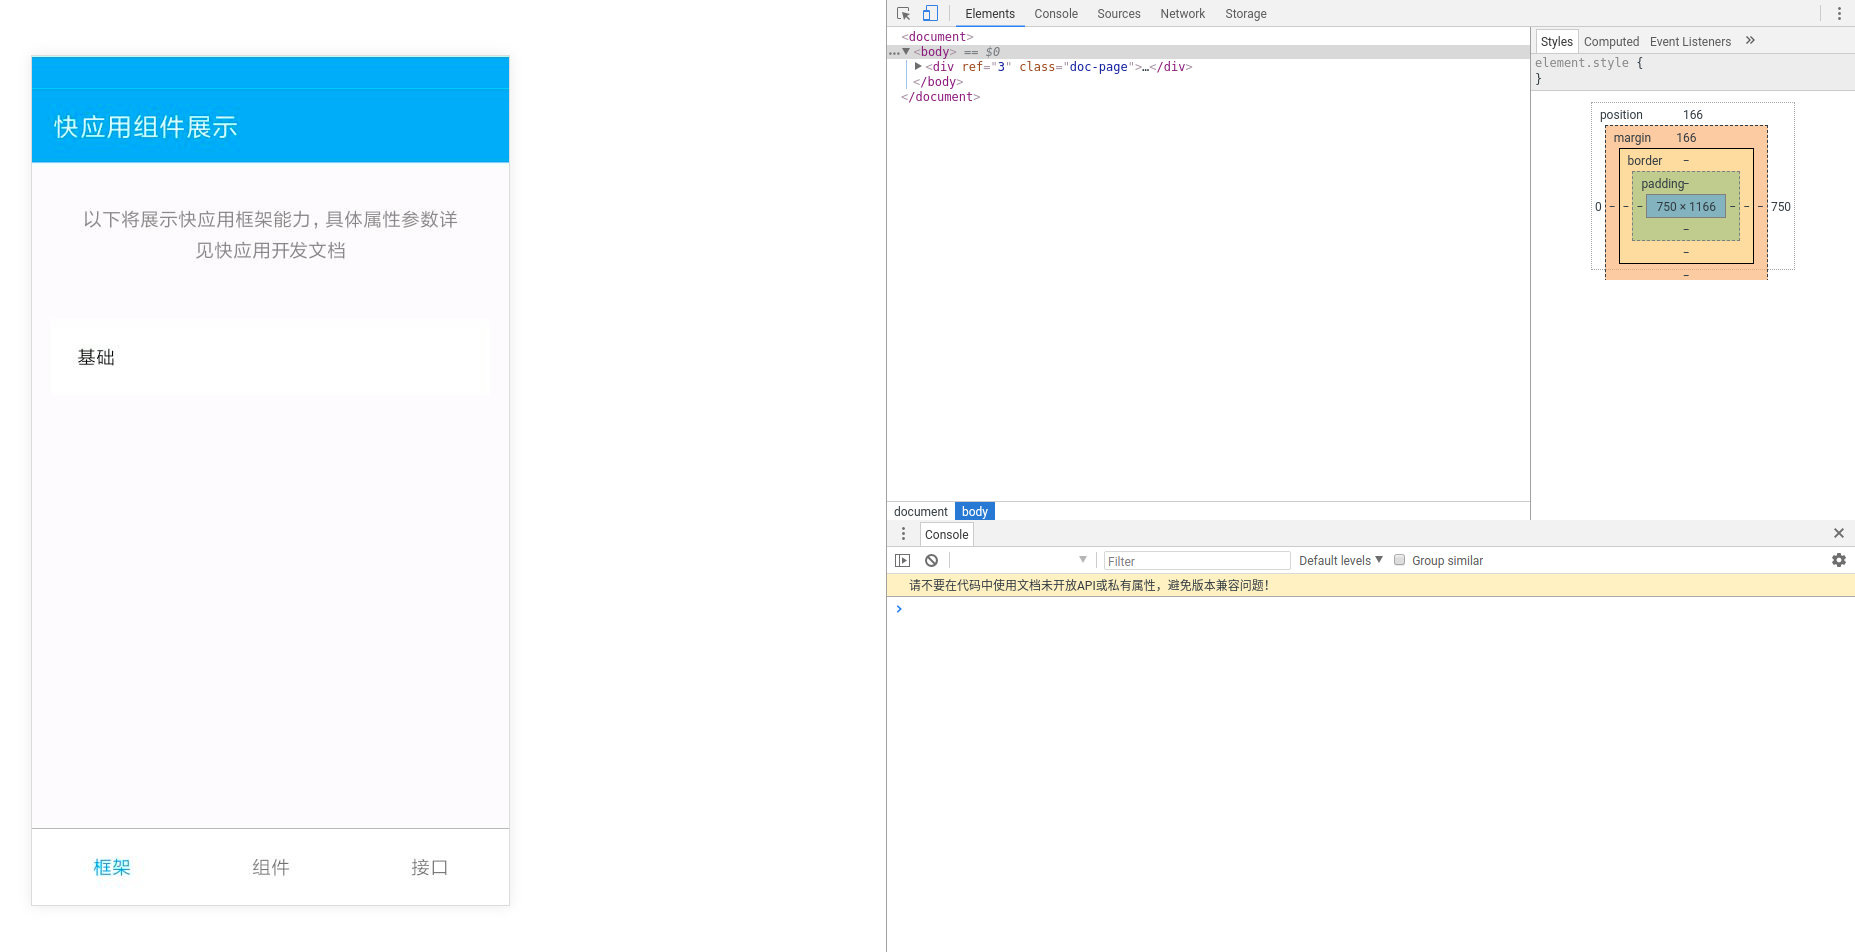
Task: Select 组件 in the bottom navigation
Action: pyautogui.click(x=270, y=867)
